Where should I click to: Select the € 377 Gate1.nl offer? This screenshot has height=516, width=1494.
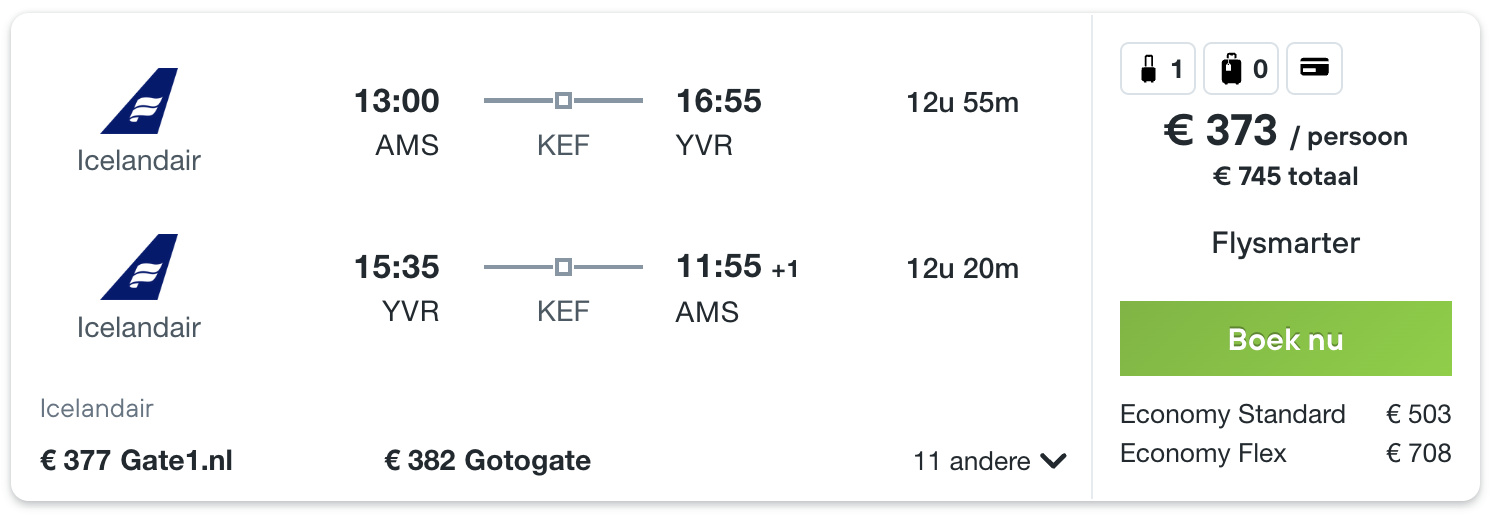tap(136, 461)
